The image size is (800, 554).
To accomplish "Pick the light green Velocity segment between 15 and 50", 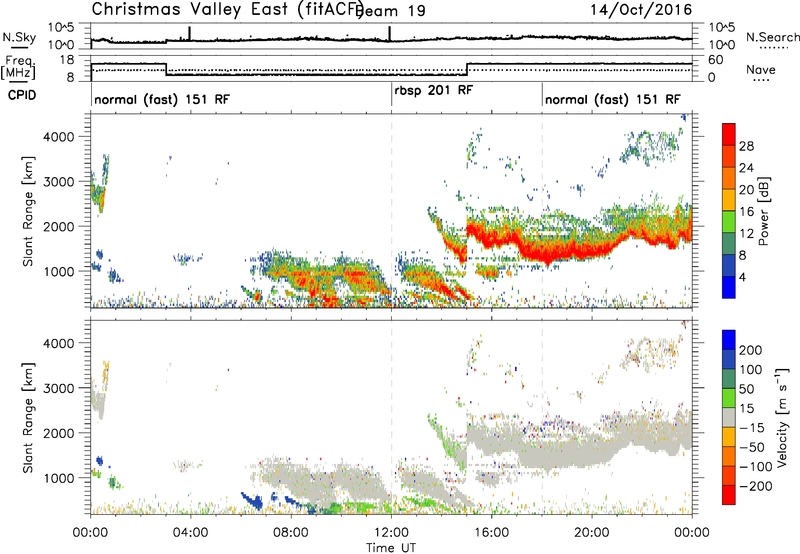I will [x=729, y=398].
